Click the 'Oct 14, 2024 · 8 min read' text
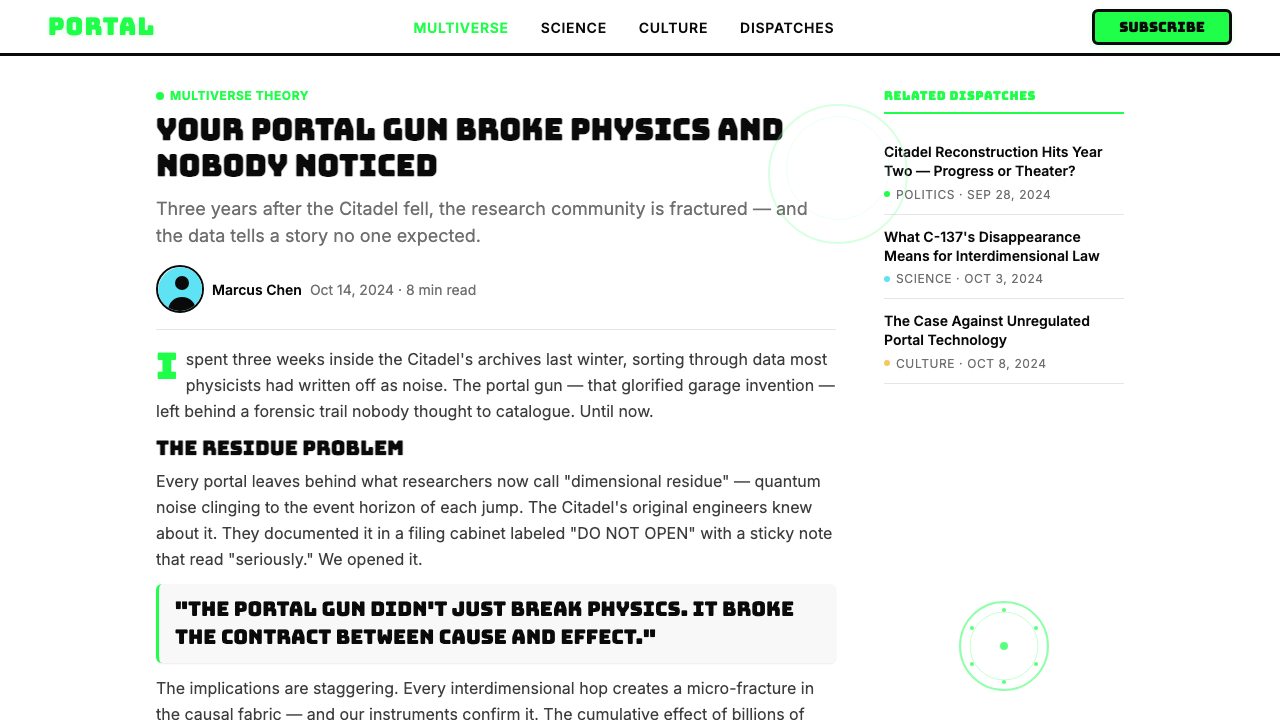Viewport: 1280px width, 720px height. (393, 290)
